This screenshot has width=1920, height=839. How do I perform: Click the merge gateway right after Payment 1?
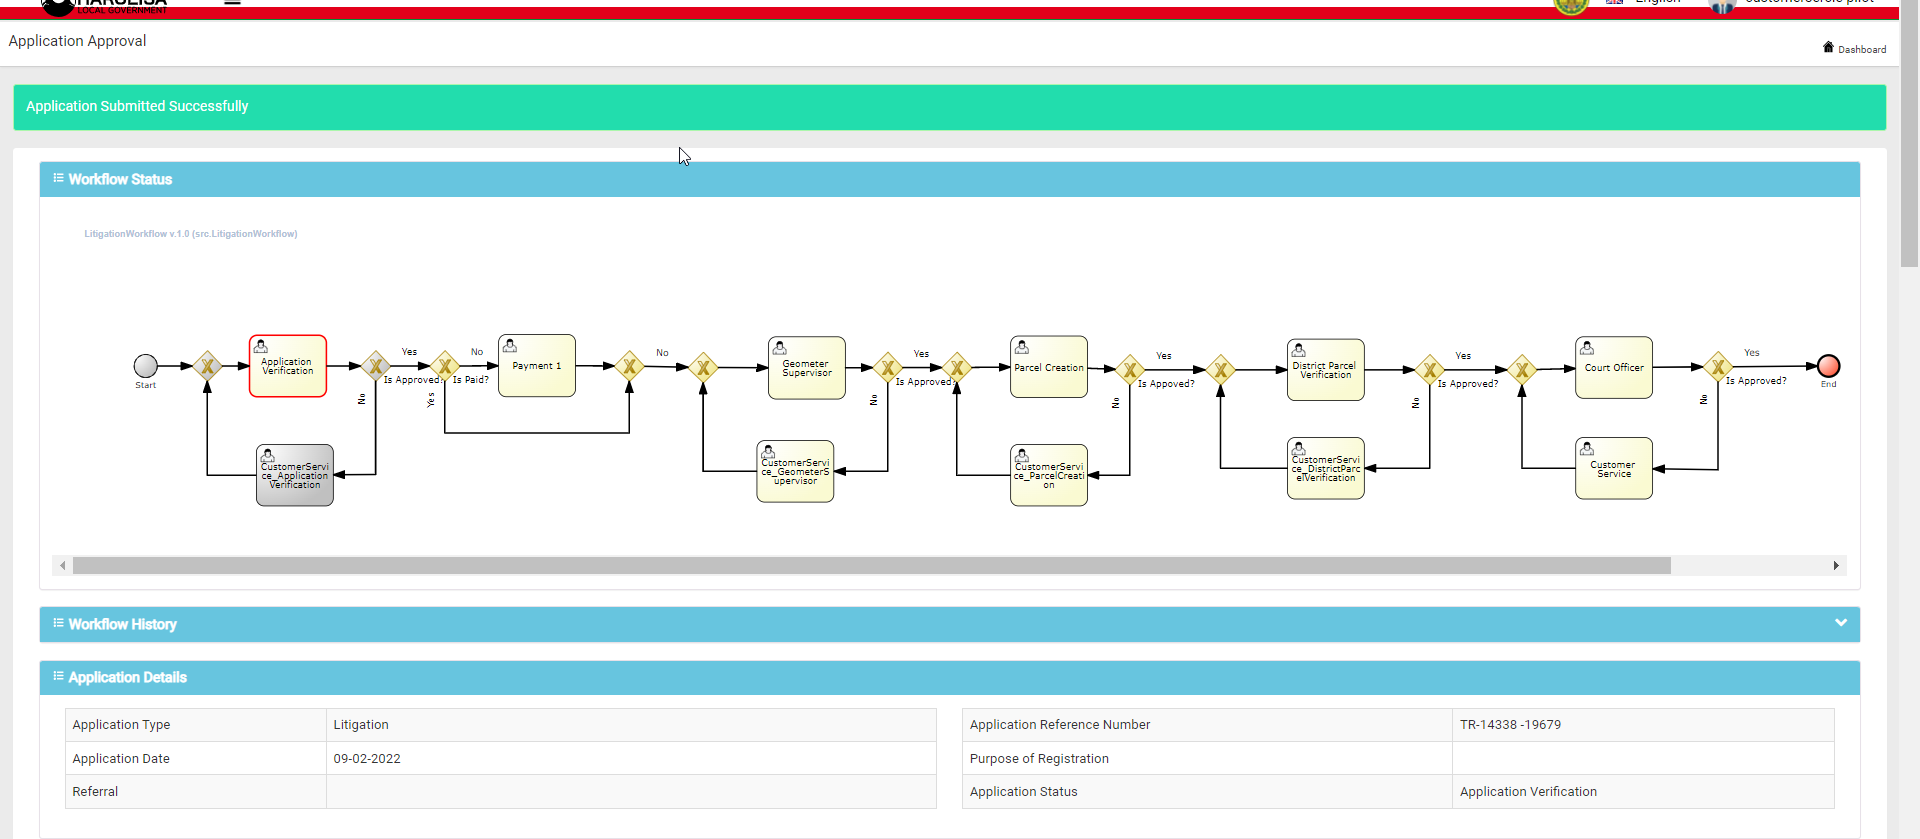[630, 366]
